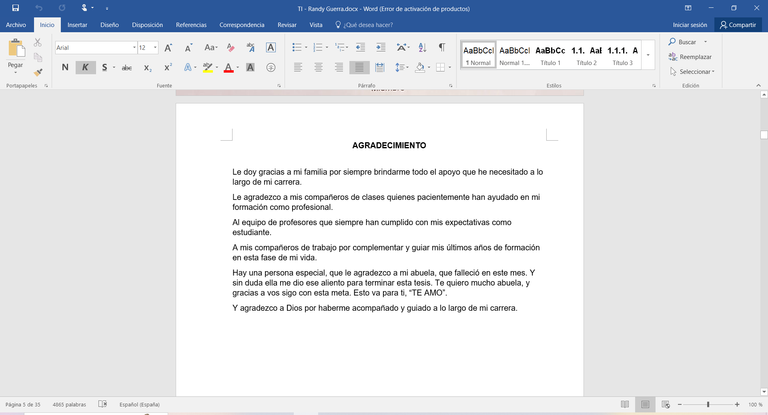The height and width of the screenshot is (415, 768).
Task: Open Replace (Reemplazar) dialog
Action: click(690, 57)
